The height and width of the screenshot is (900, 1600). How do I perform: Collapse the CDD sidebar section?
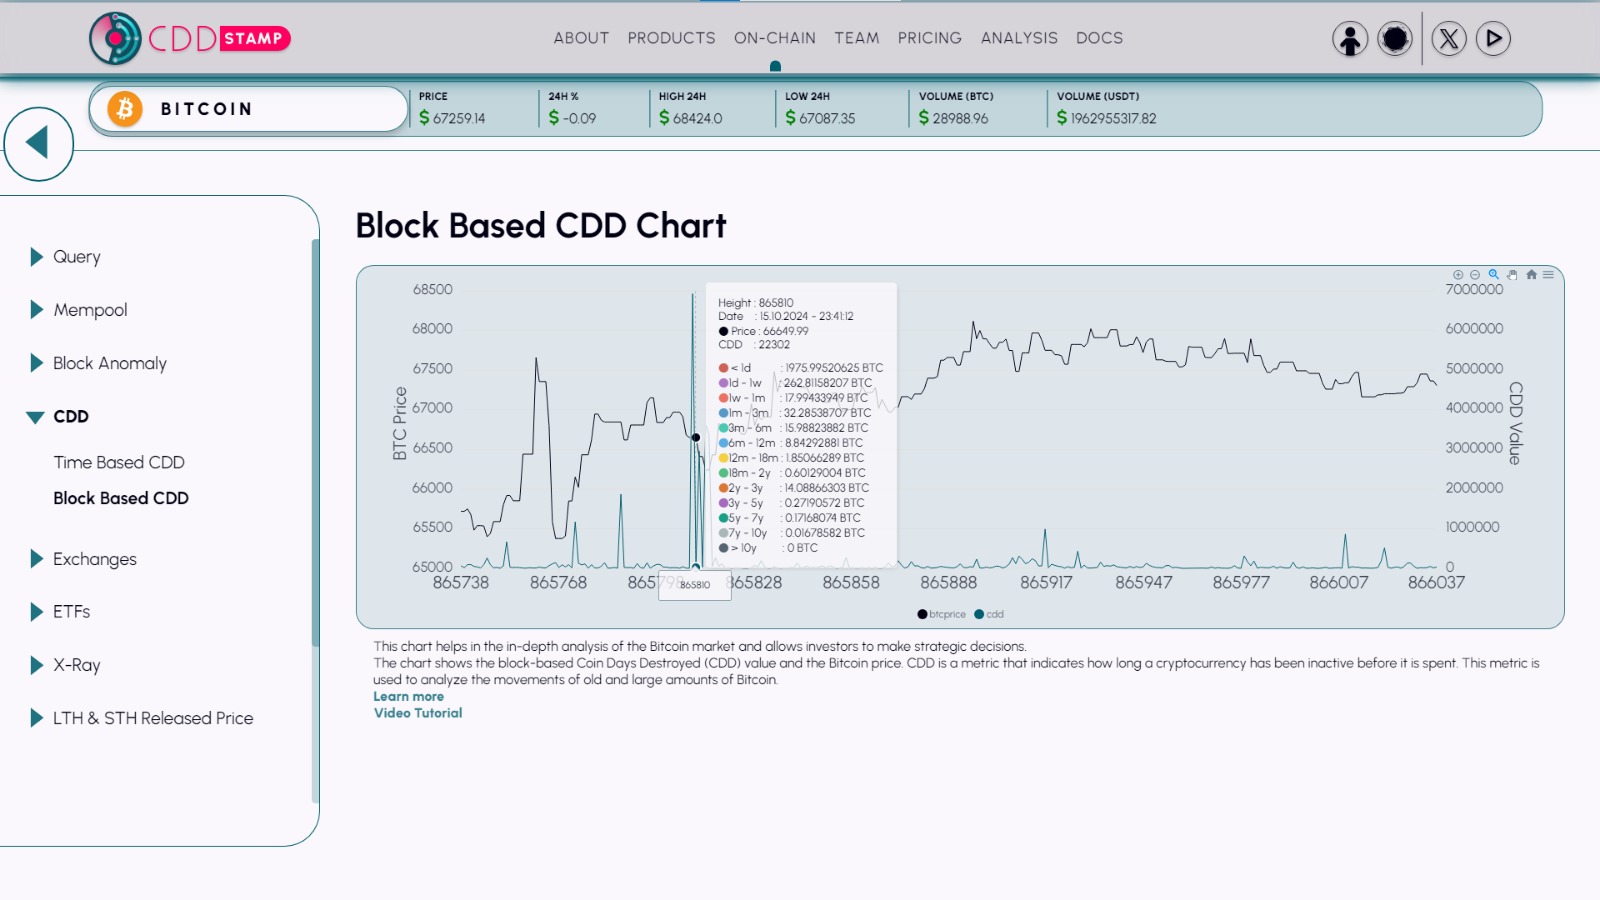[70, 416]
